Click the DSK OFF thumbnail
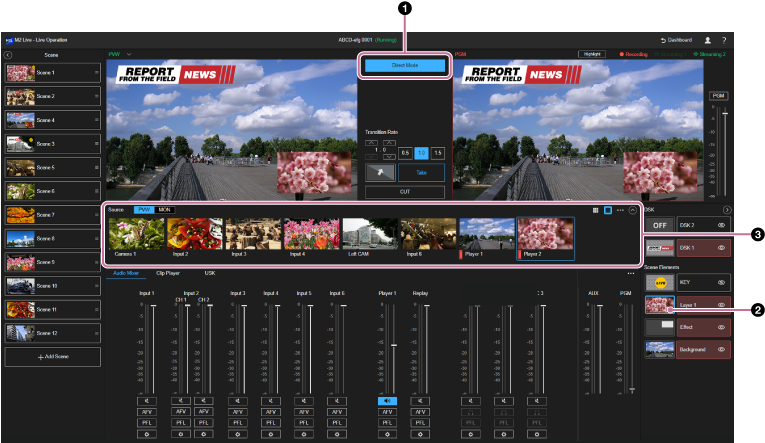Viewport: 765px width, 443px height. (x=660, y=225)
